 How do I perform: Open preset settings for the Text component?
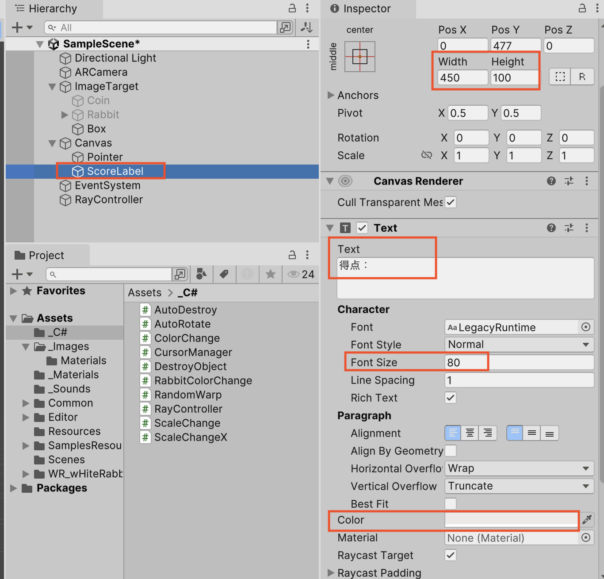coord(569,228)
